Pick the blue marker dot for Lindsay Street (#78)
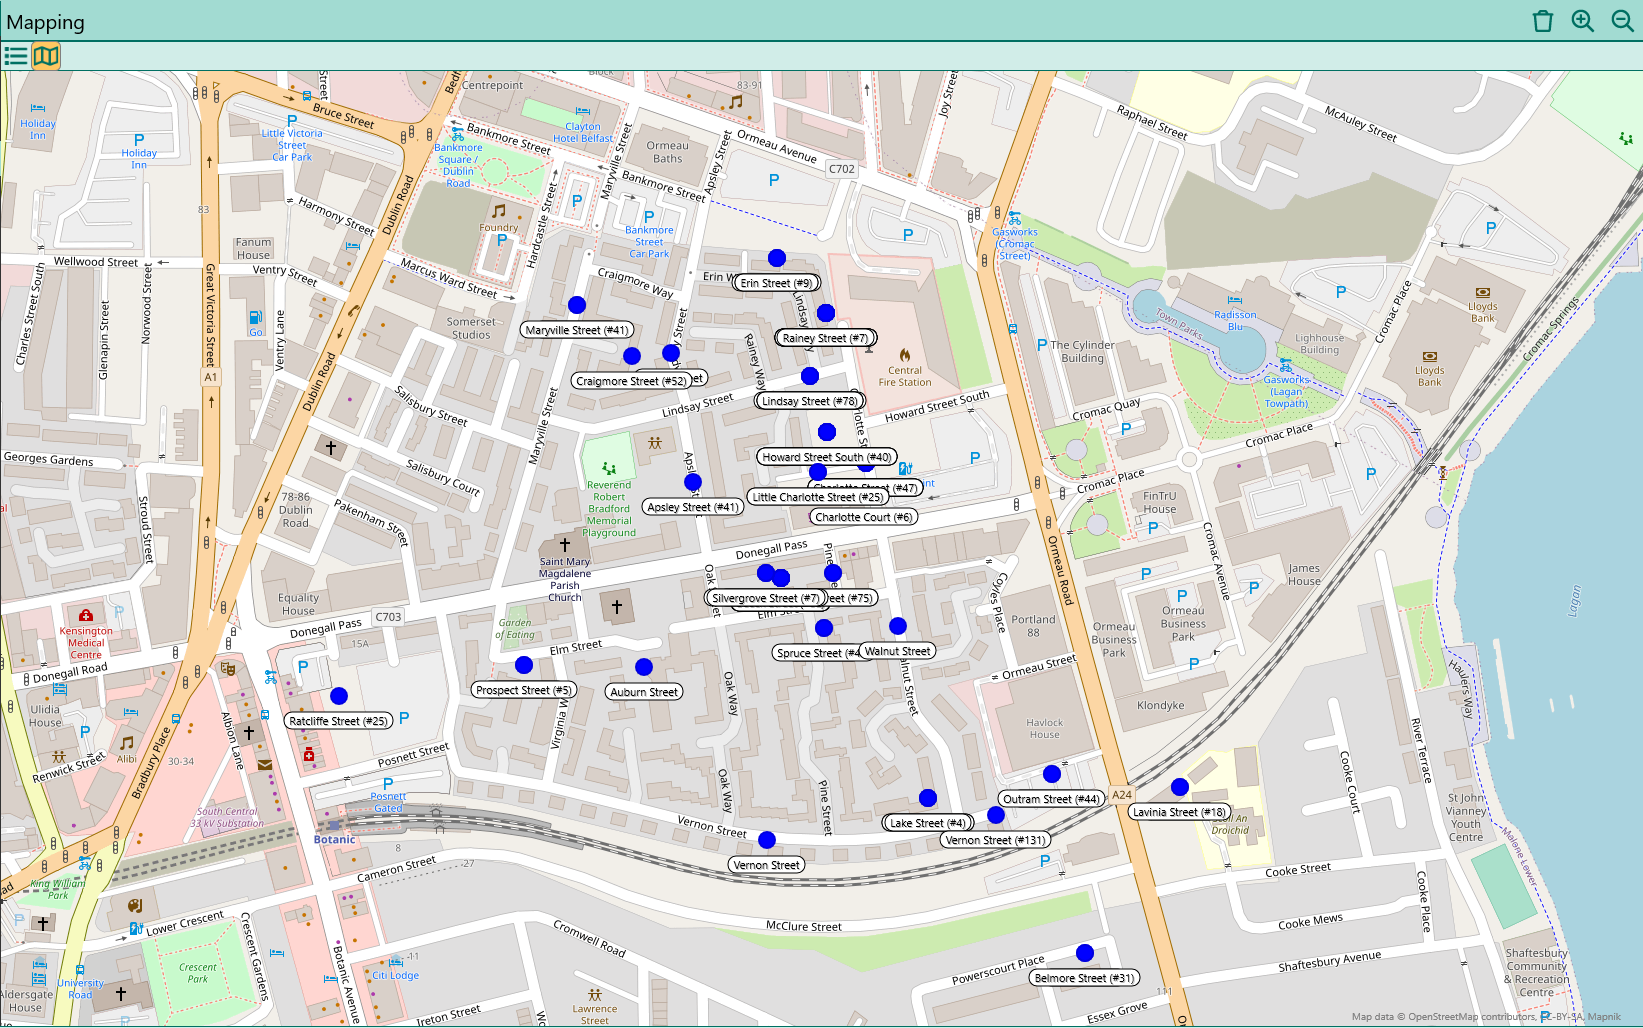The width and height of the screenshot is (1643, 1028). (810, 376)
